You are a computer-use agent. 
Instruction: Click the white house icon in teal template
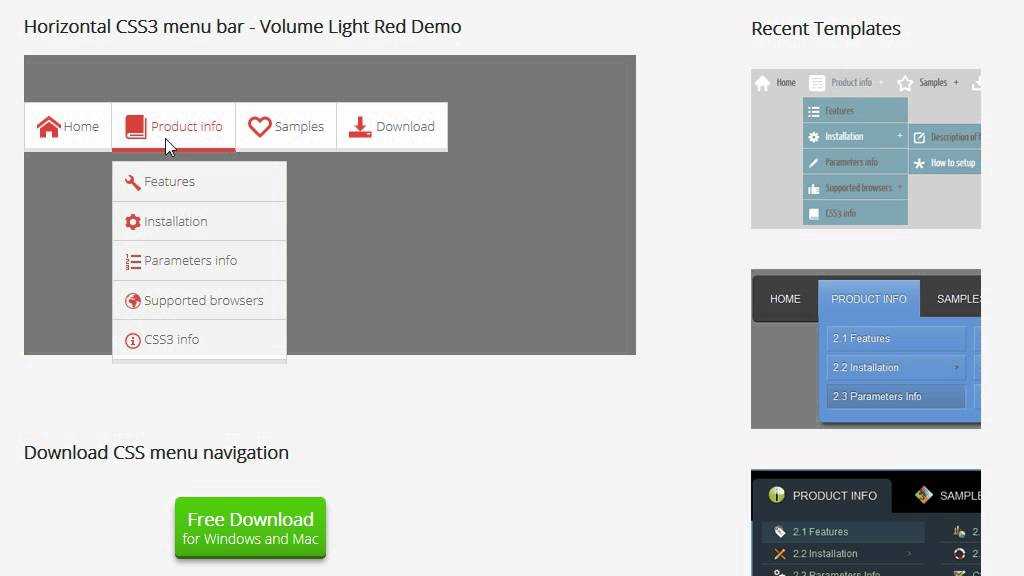coord(762,83)
